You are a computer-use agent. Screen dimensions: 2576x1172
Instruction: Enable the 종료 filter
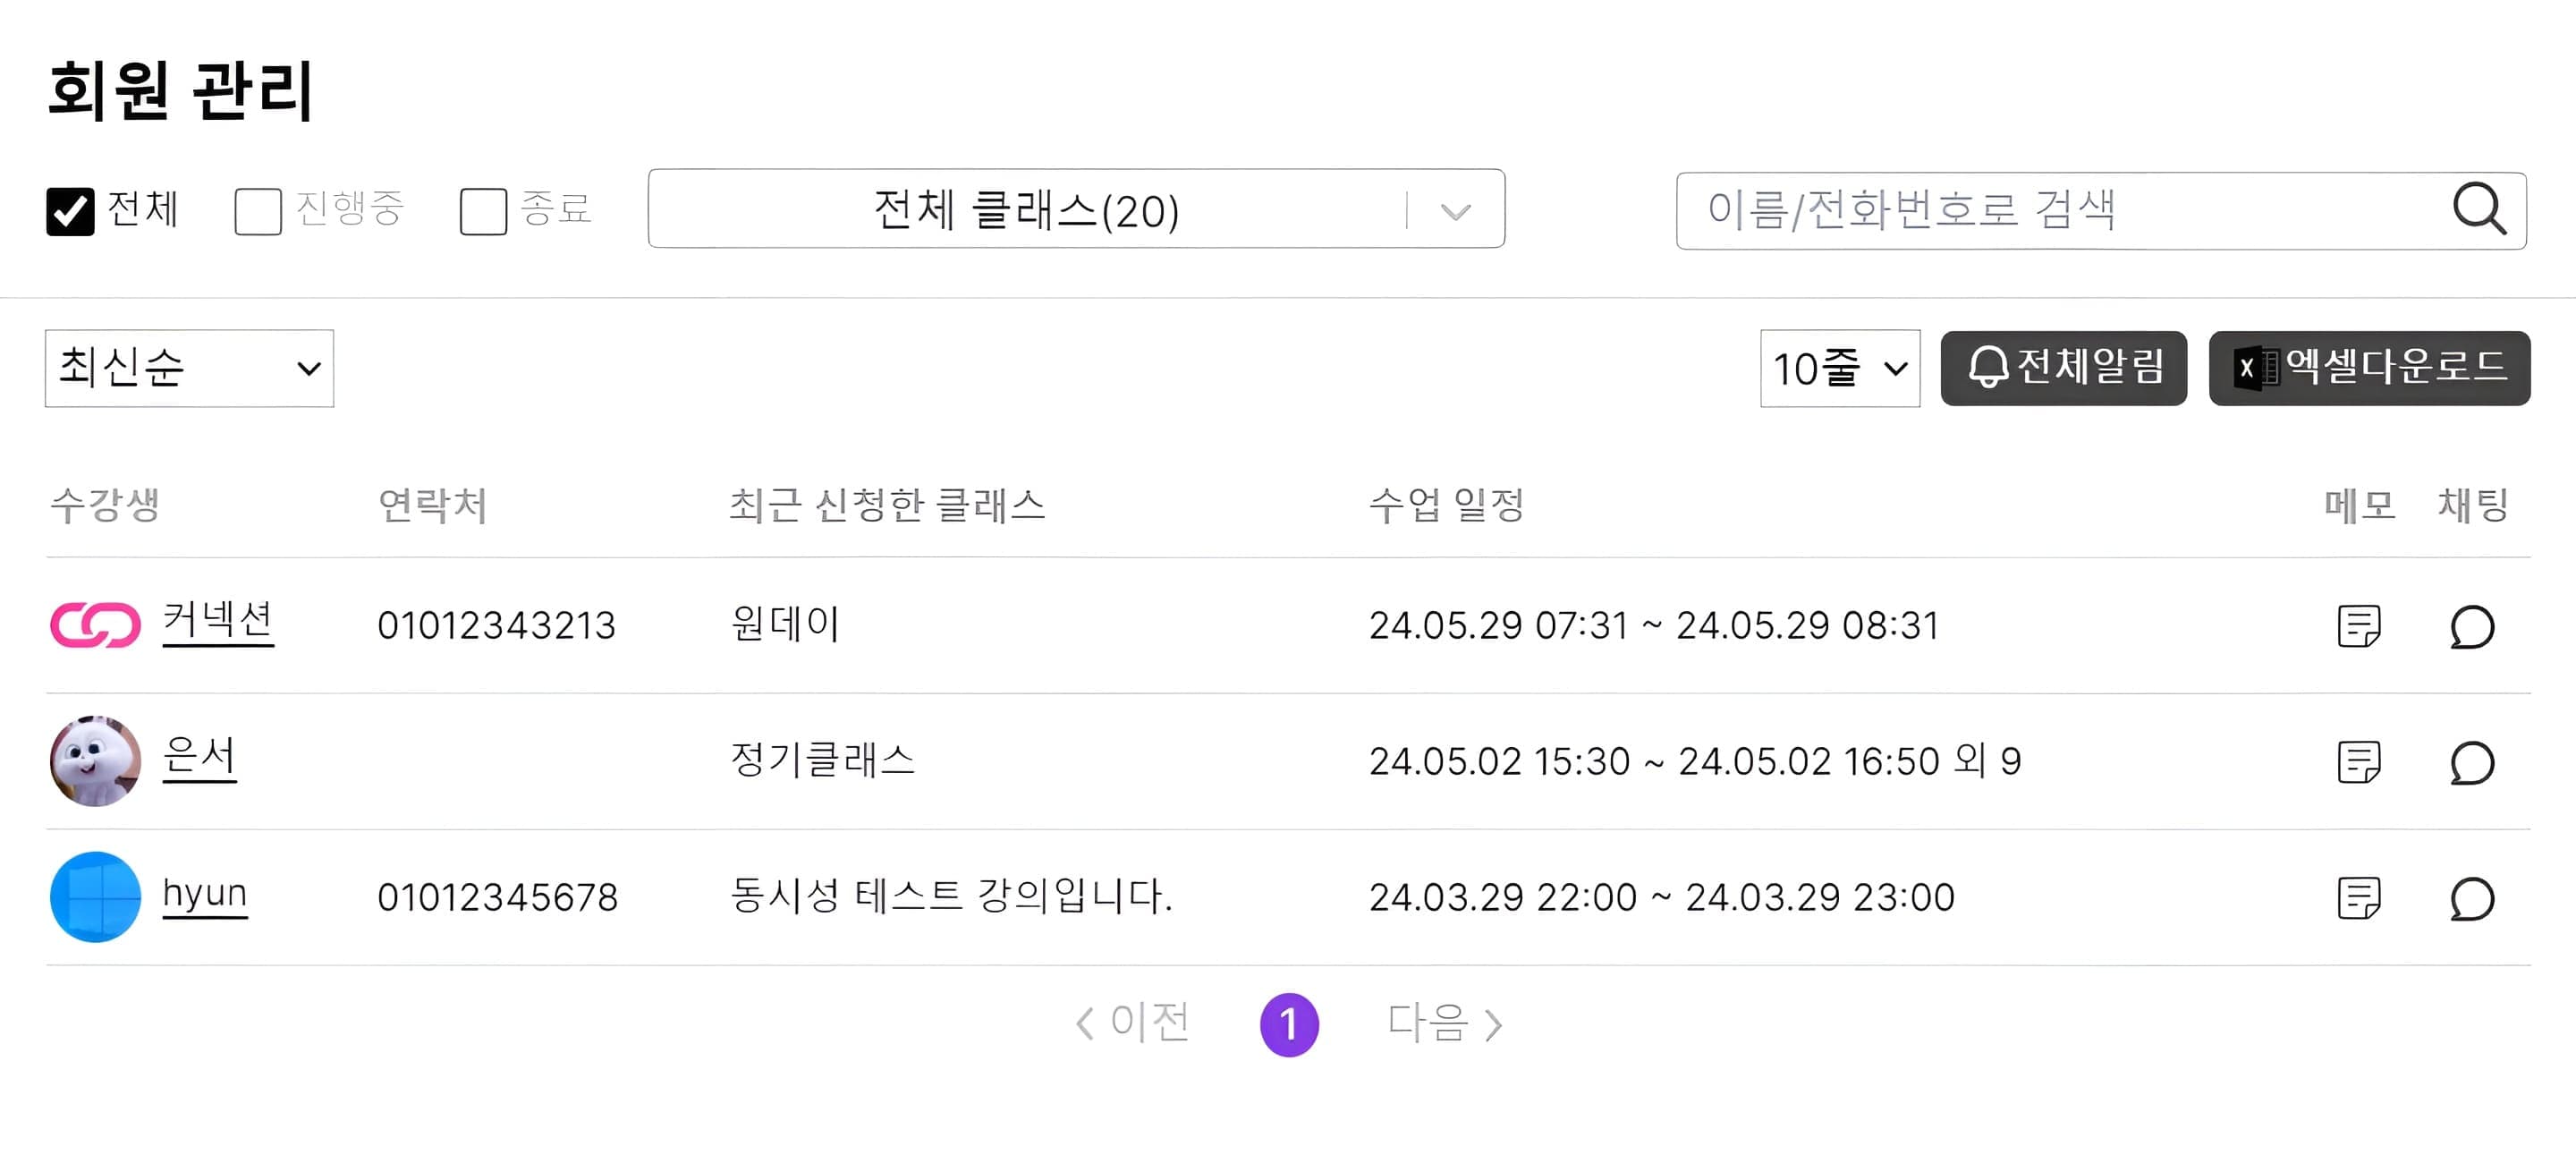(x=484, y=212)
